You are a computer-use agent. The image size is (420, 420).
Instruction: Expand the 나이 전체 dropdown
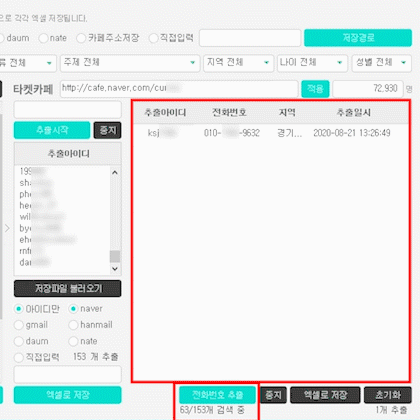tap(312, 63)
